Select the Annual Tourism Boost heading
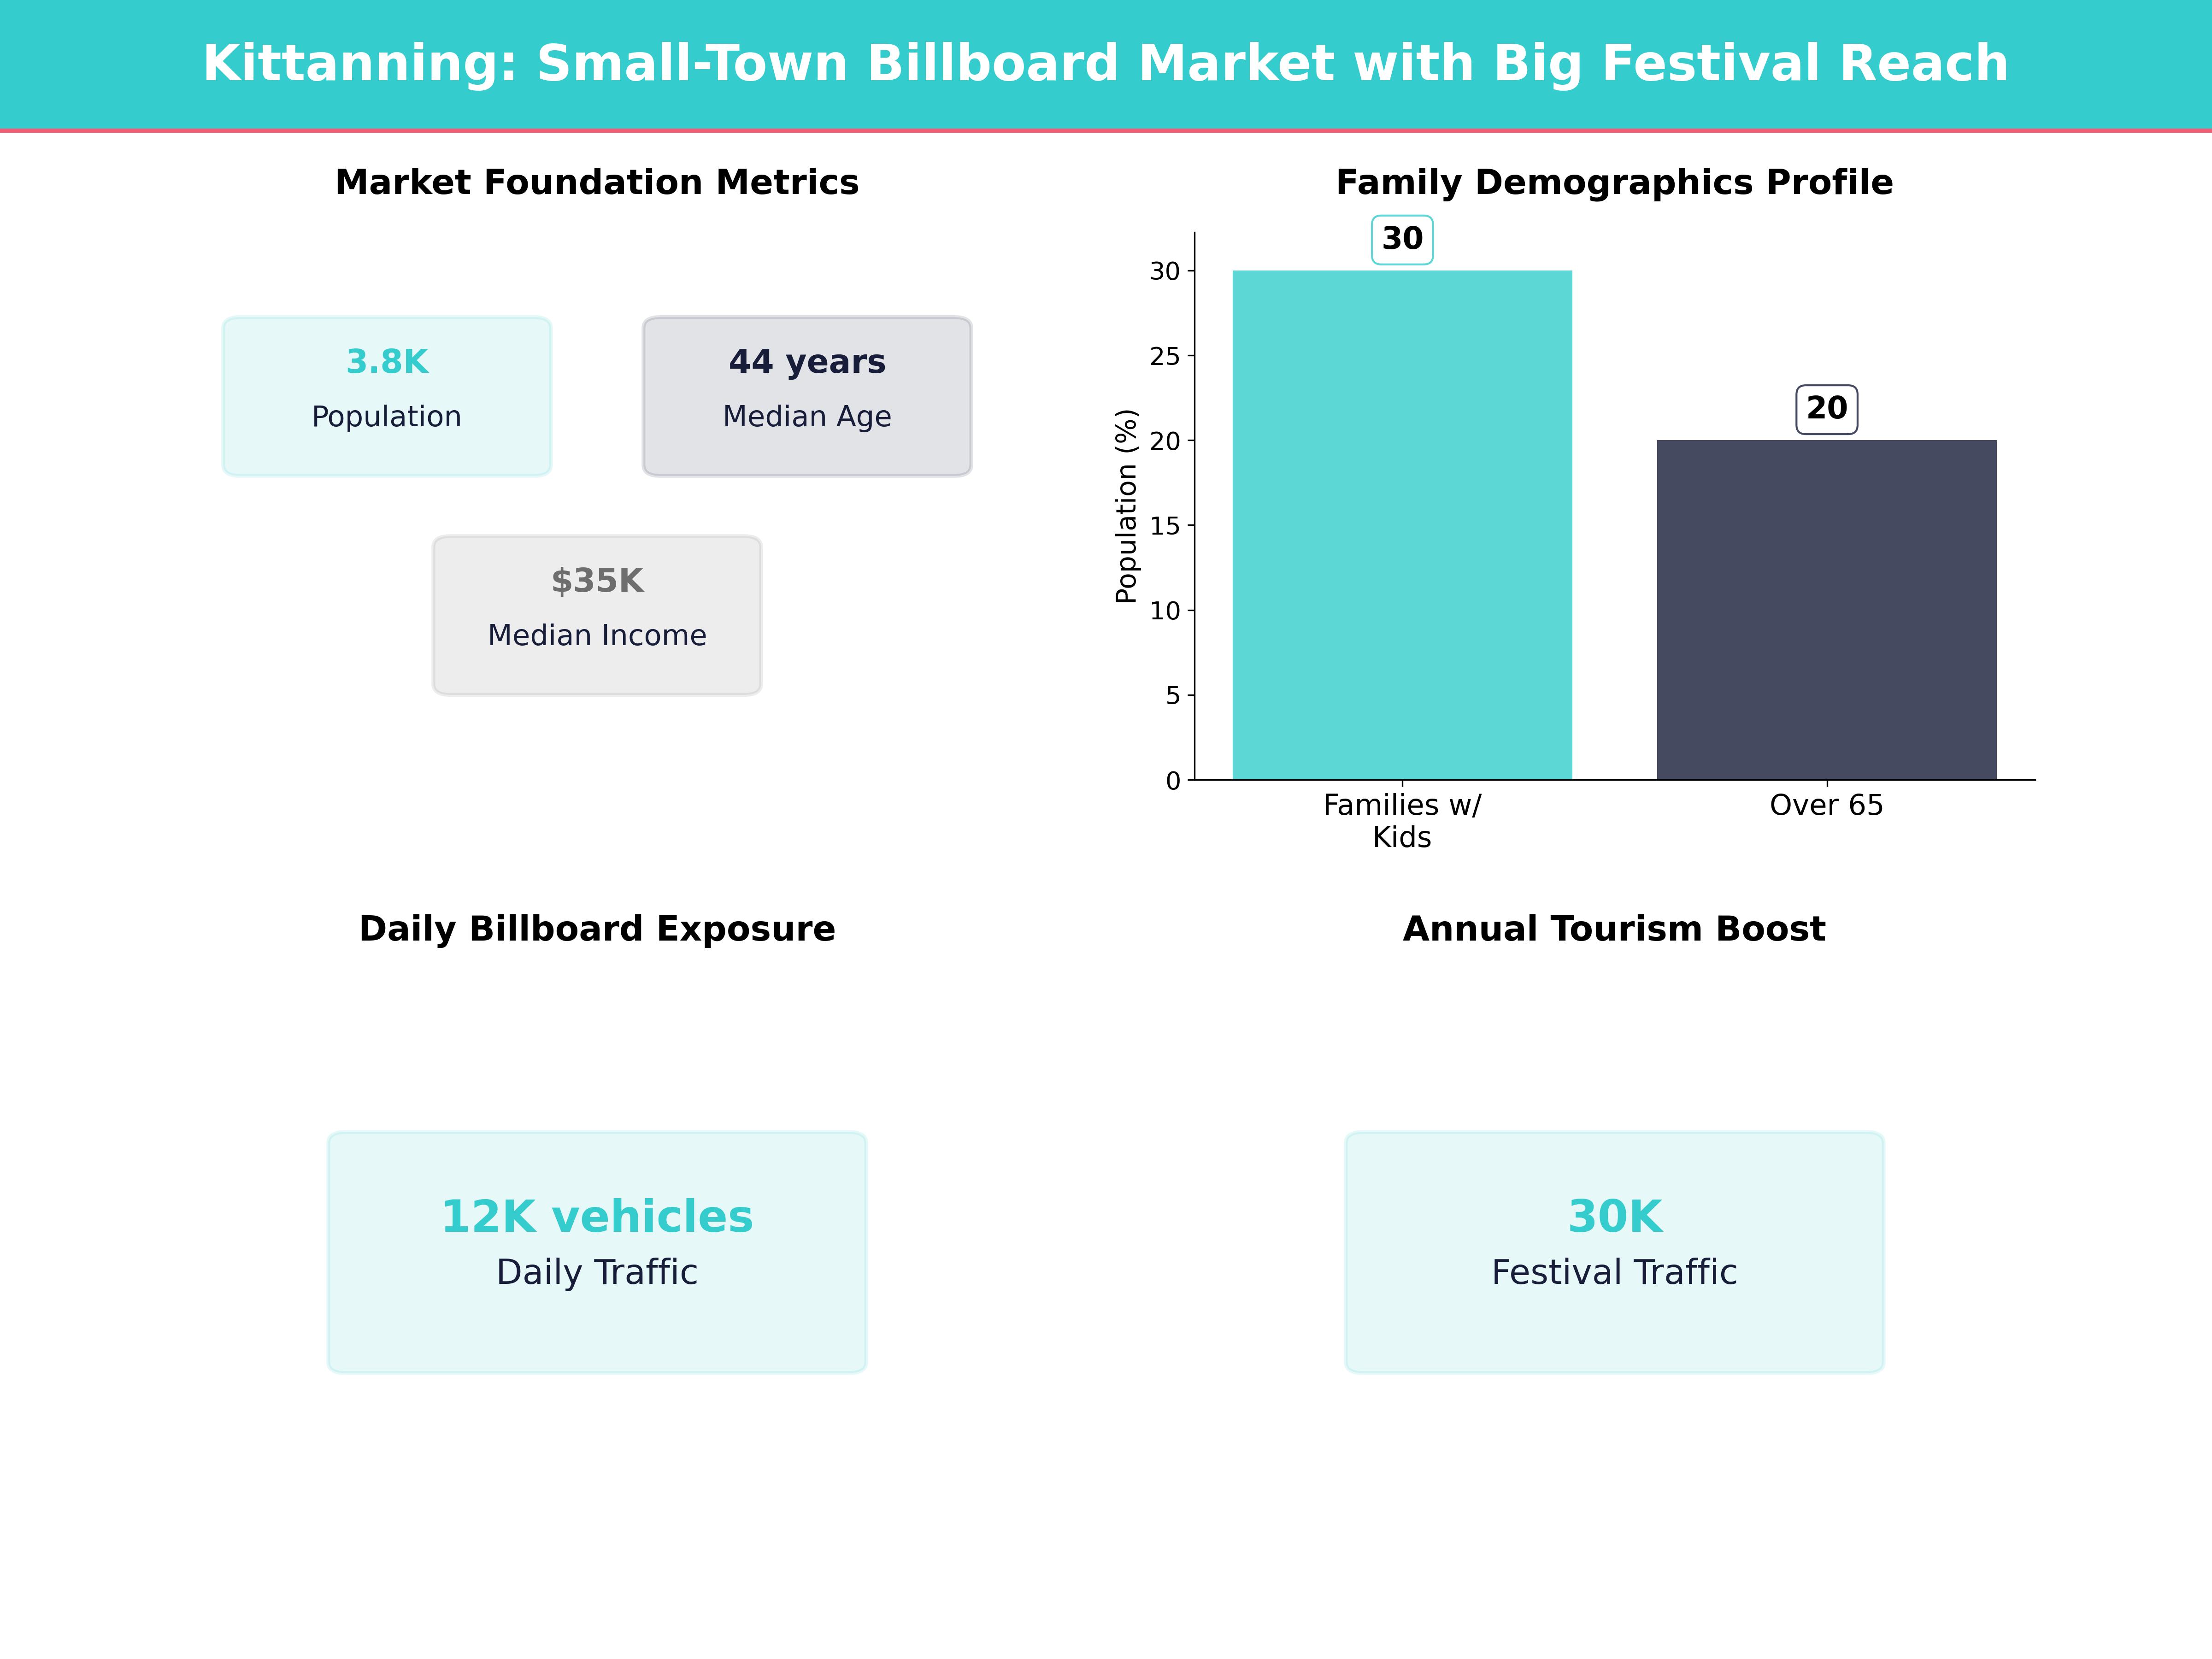 (1614, 929)
